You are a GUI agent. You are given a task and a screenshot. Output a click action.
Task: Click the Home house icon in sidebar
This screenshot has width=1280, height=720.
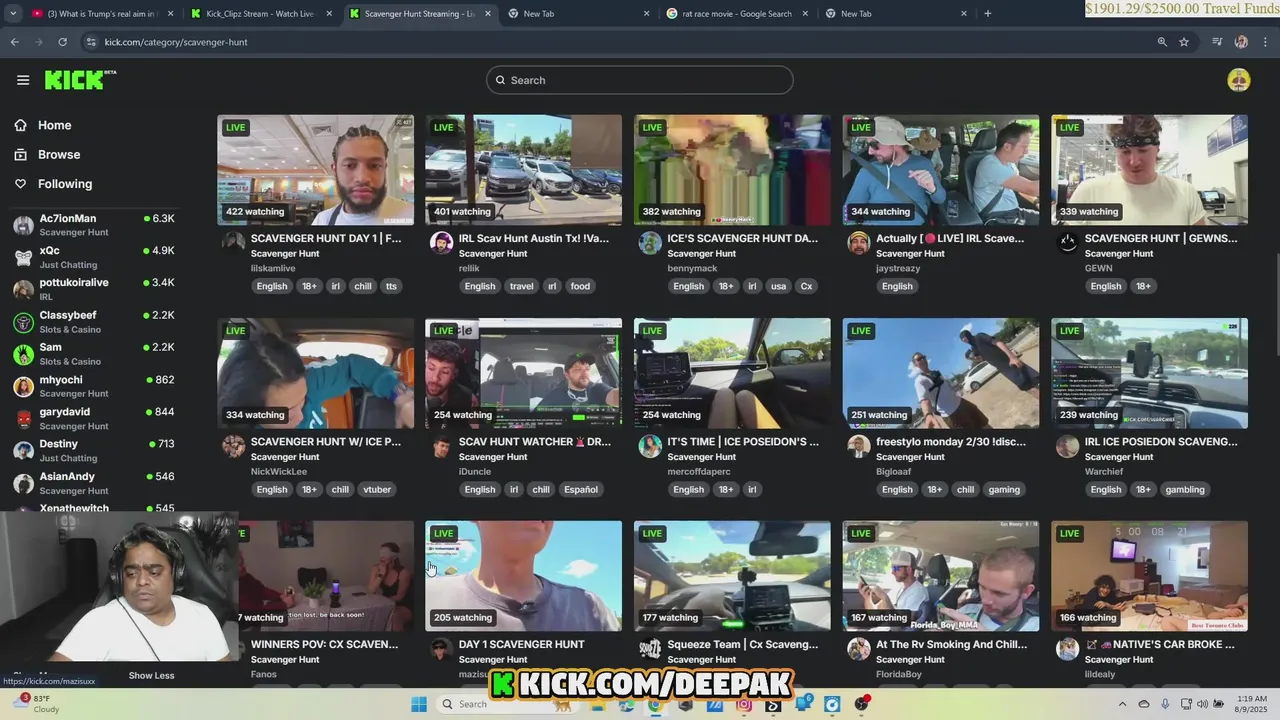[20, 125]
